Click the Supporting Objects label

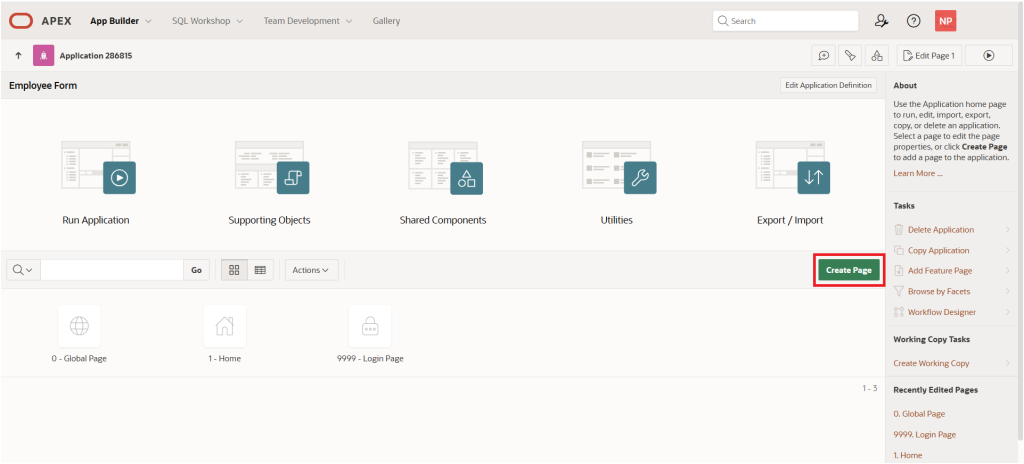pos(269,220)
